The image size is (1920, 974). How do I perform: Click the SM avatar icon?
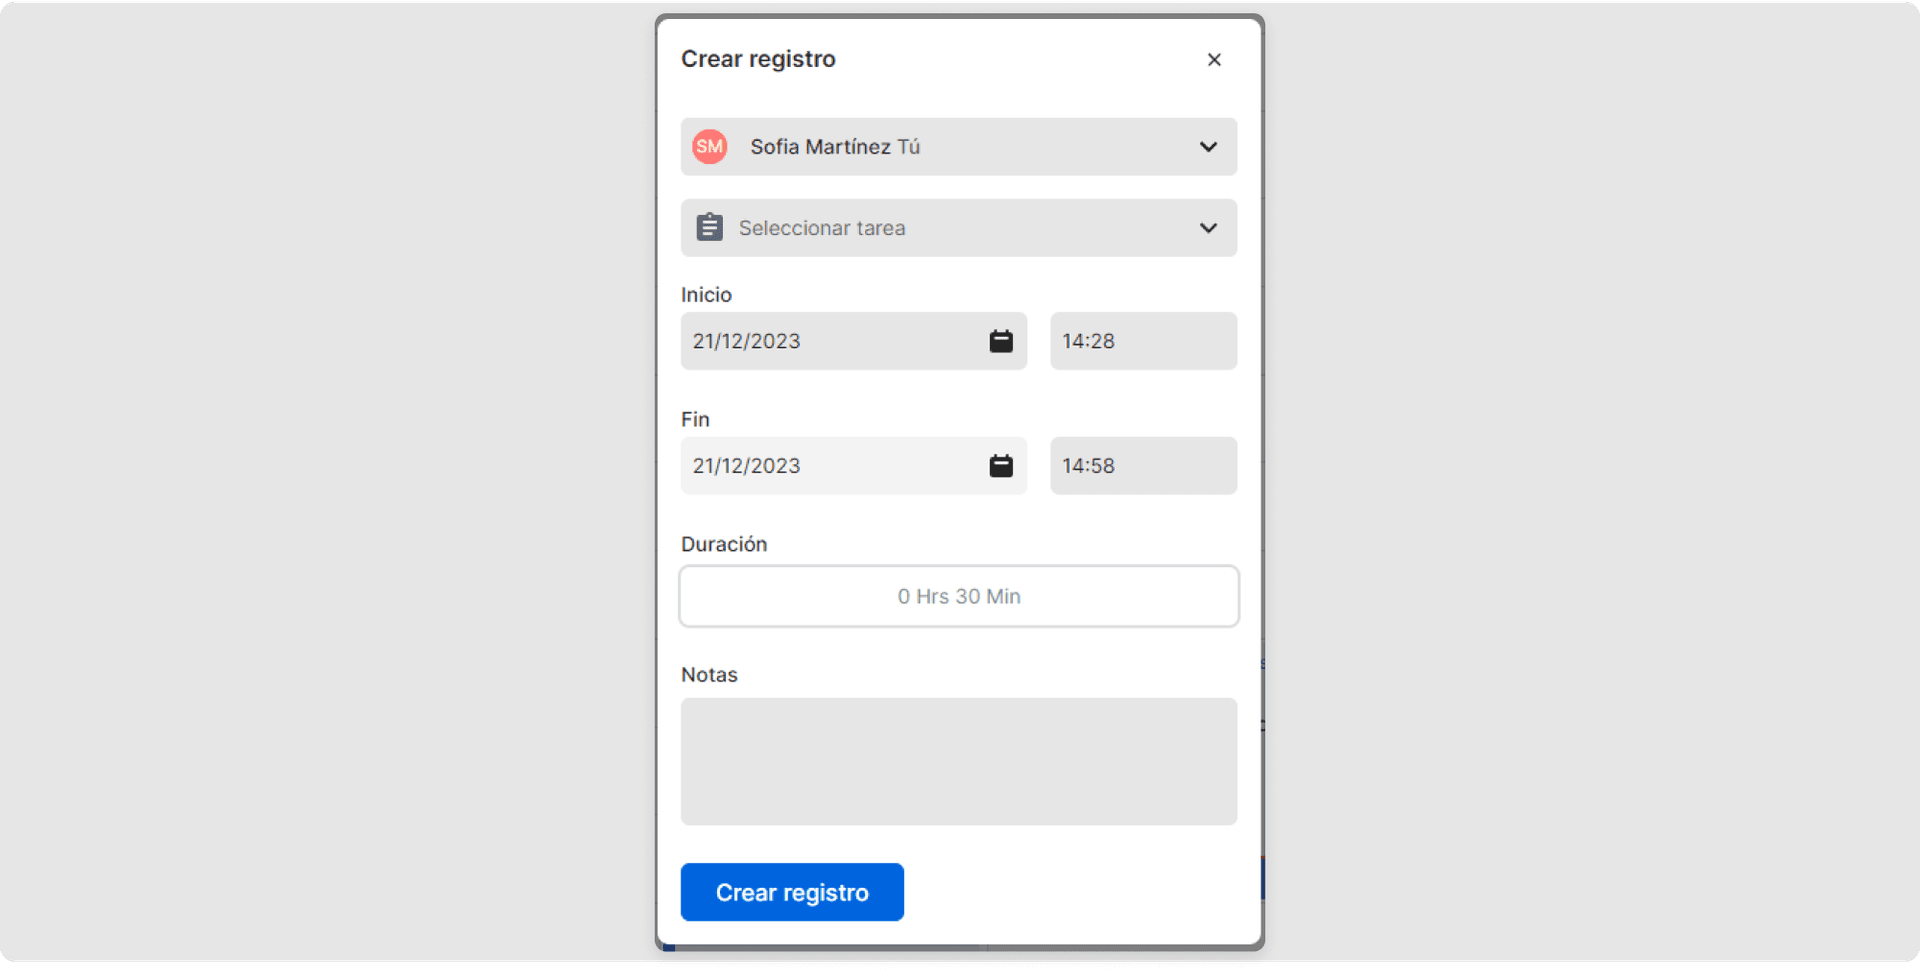coord(710,147)
